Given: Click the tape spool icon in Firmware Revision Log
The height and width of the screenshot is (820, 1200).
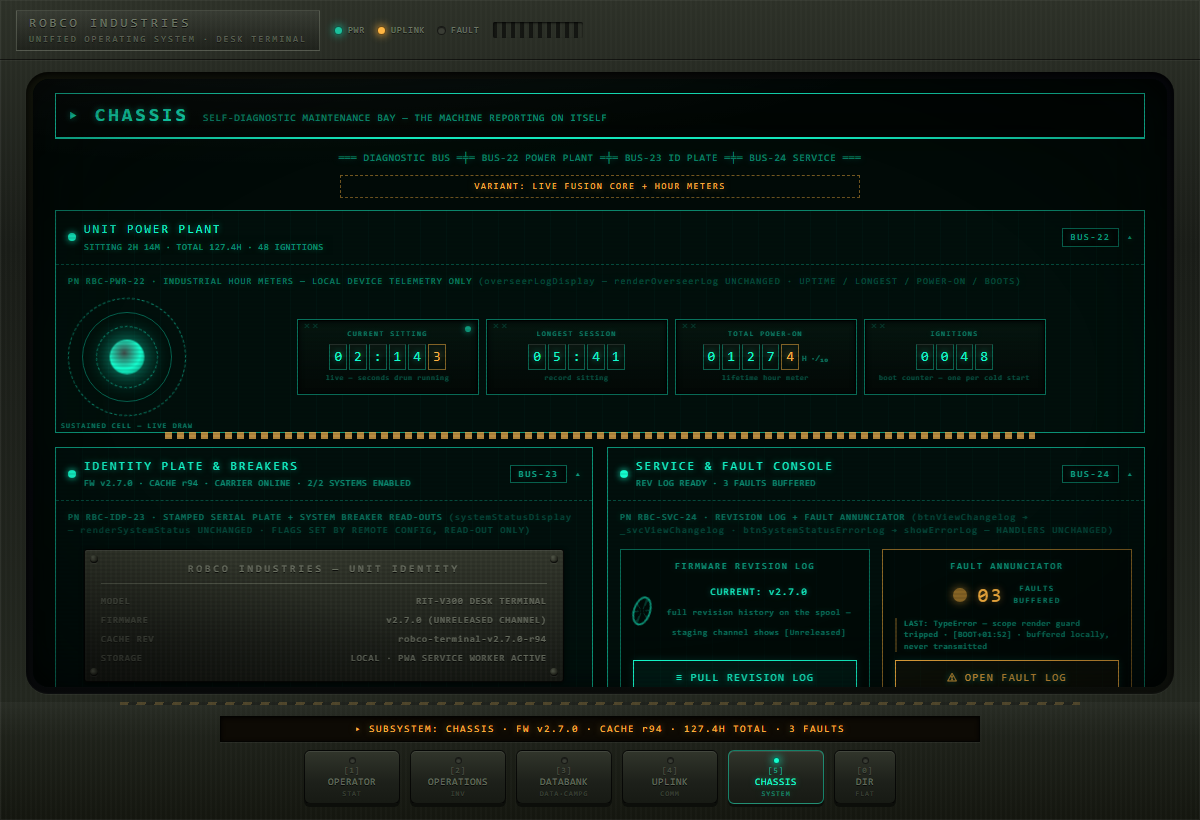Looking at the screenshot, I should tap(642, 611).
